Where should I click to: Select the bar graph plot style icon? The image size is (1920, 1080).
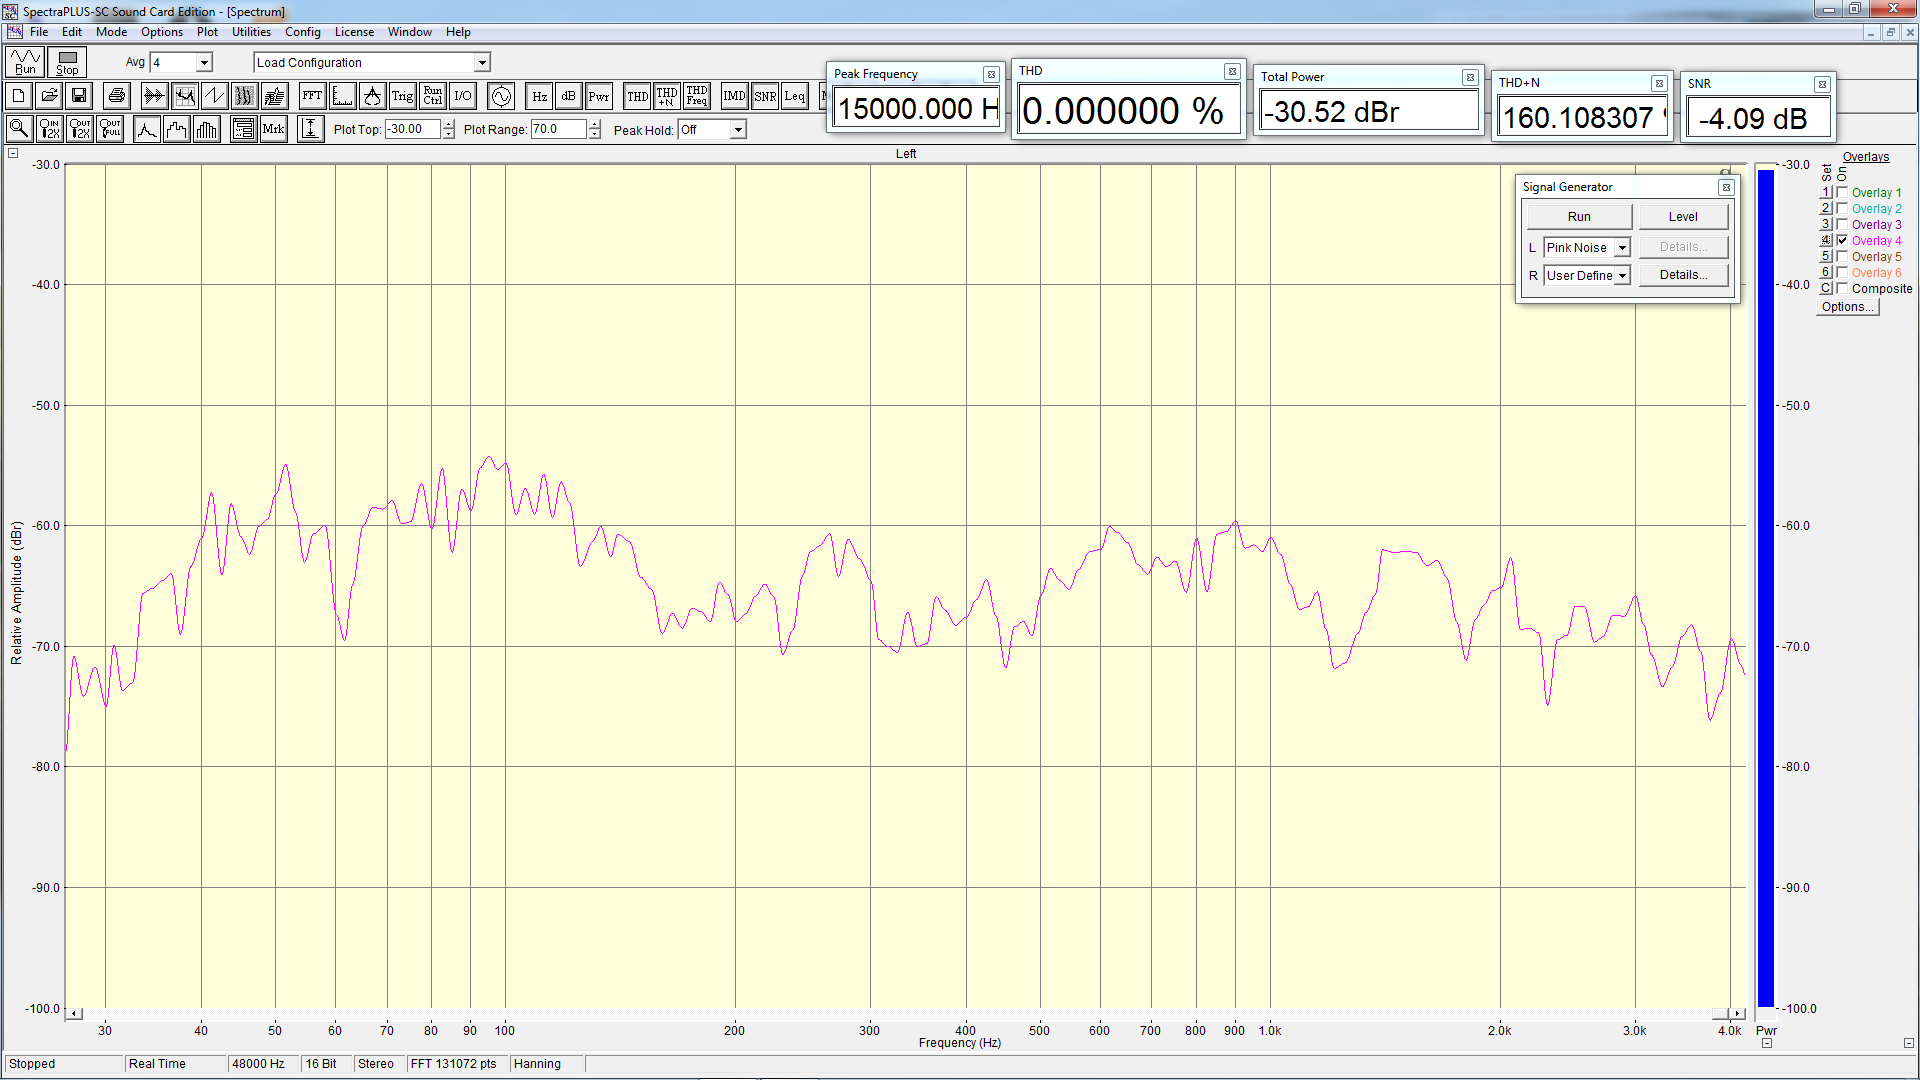pyautogui.click(x=207, y=129)
